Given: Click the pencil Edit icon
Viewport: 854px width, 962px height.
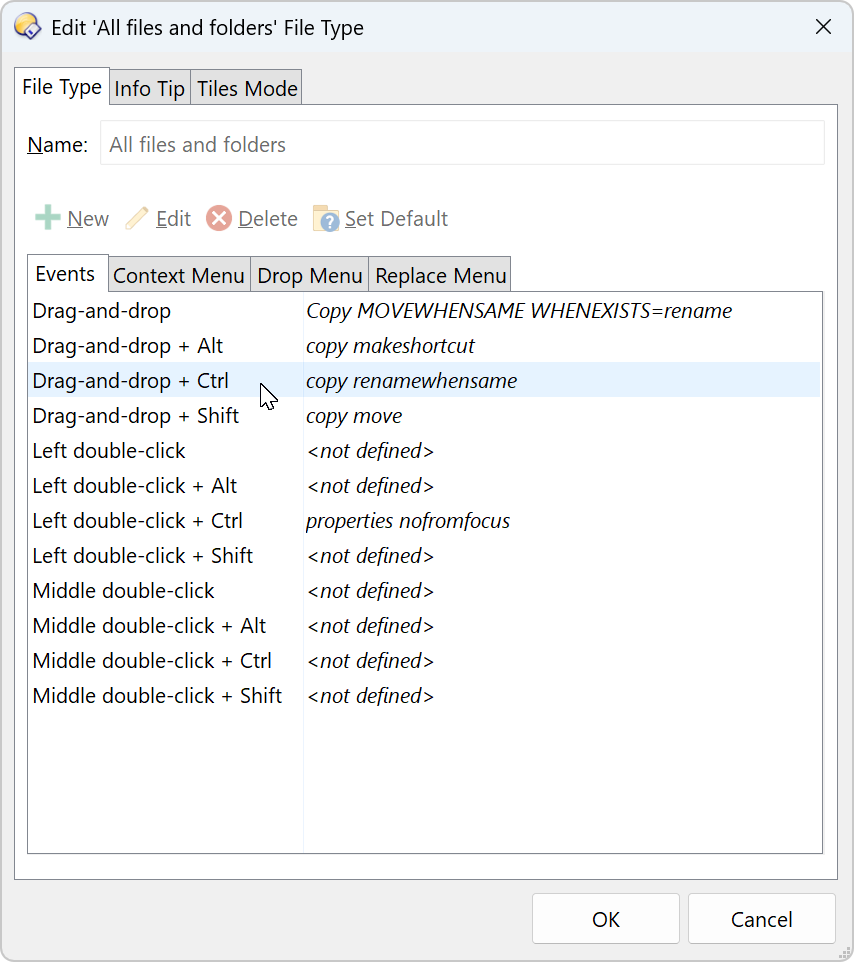Looking at the screenshot, I should [137, 218].
